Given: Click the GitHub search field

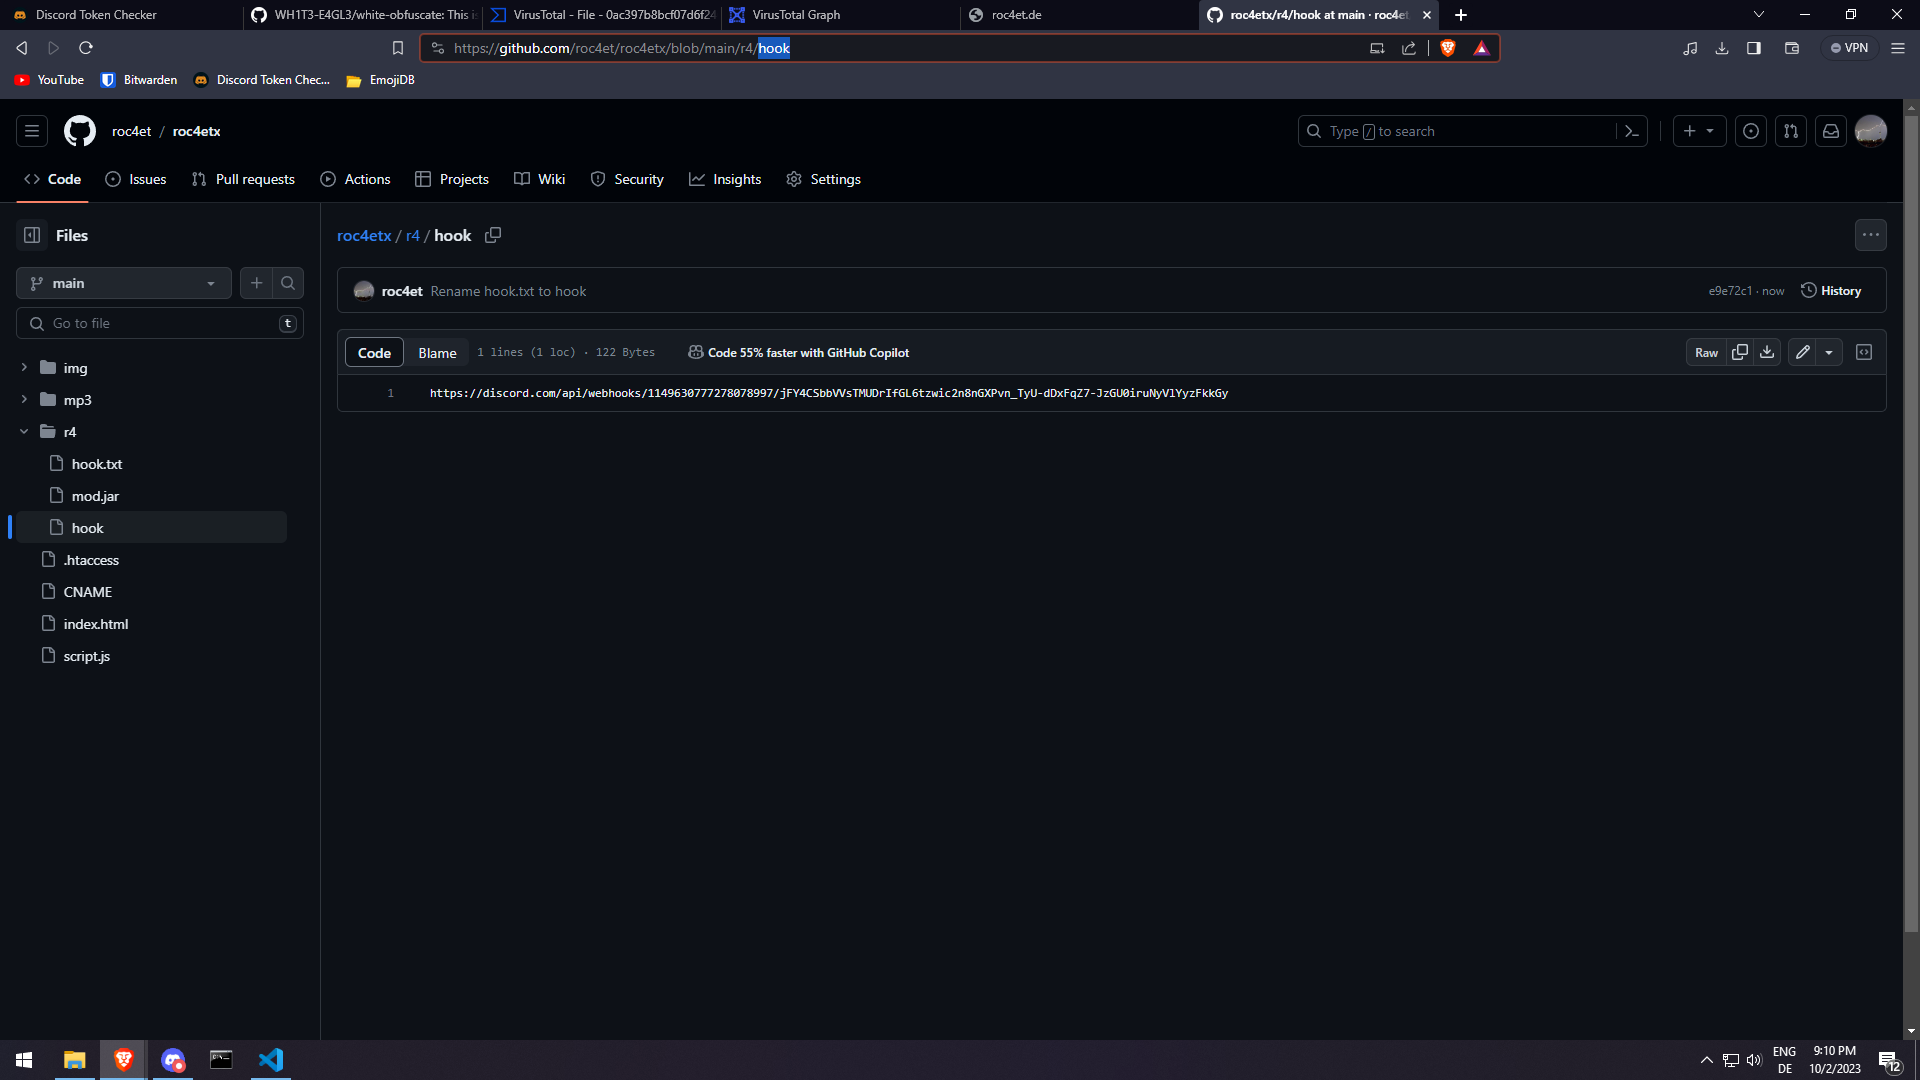Looking at the screenshot, I should (x=1472, y=131).
